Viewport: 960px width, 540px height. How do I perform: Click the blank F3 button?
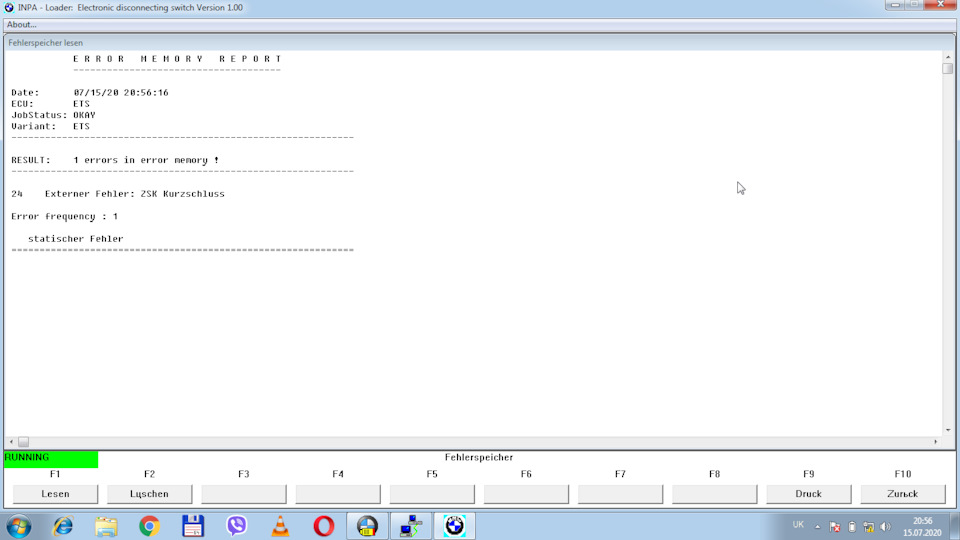244,493
